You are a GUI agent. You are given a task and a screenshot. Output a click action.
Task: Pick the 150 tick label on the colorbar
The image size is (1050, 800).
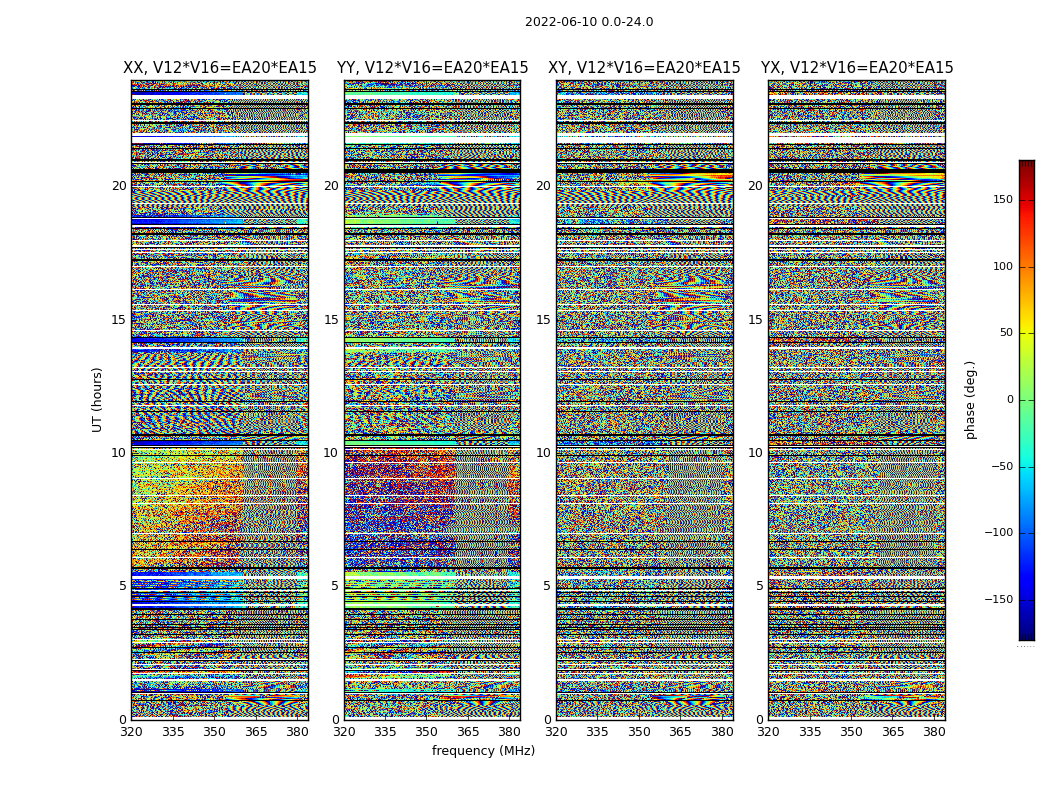point(1003,199)
